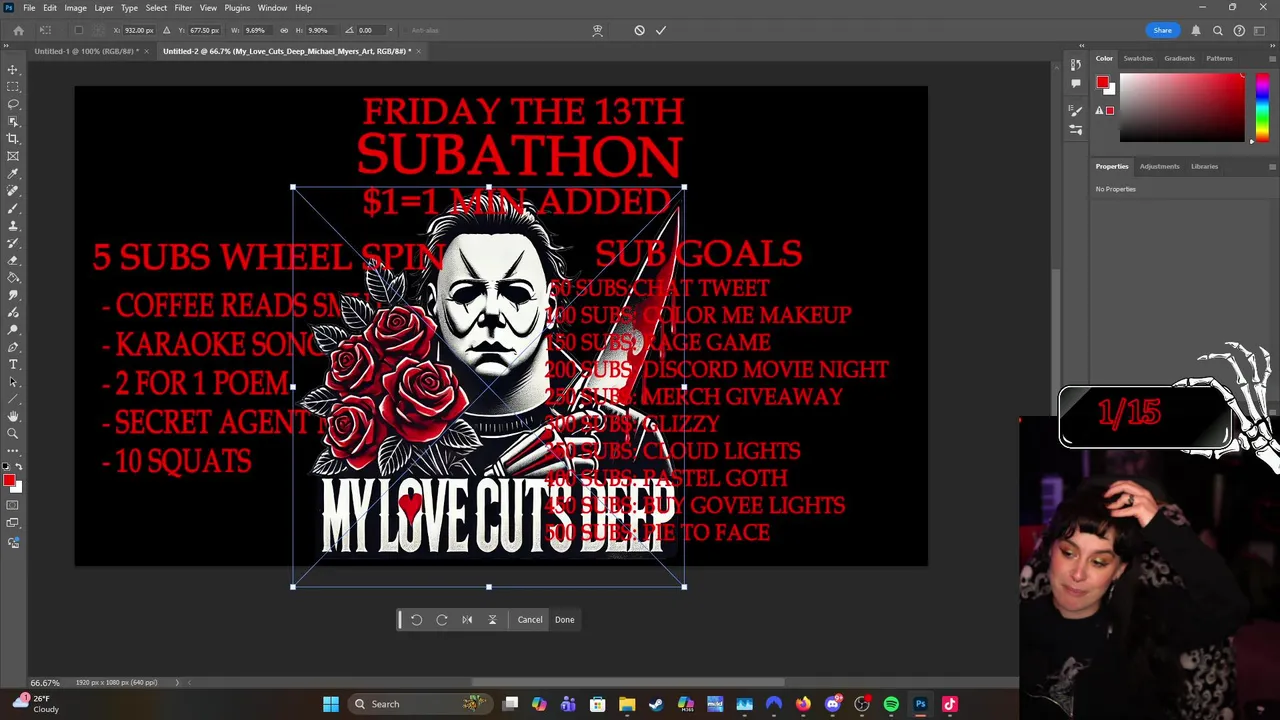
Task: Click Cancel in the transform taskbar
Action: 530,620
